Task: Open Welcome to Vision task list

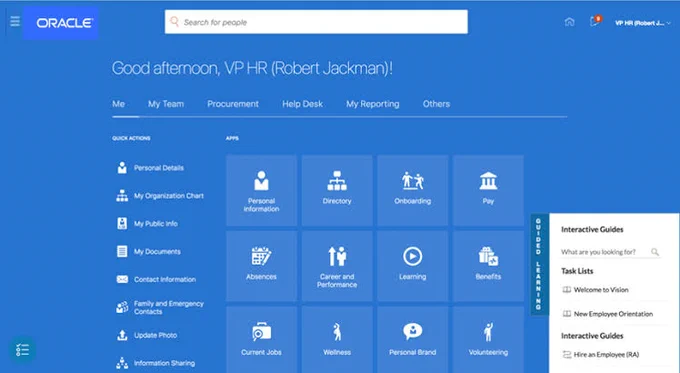Action: [601, 290]
